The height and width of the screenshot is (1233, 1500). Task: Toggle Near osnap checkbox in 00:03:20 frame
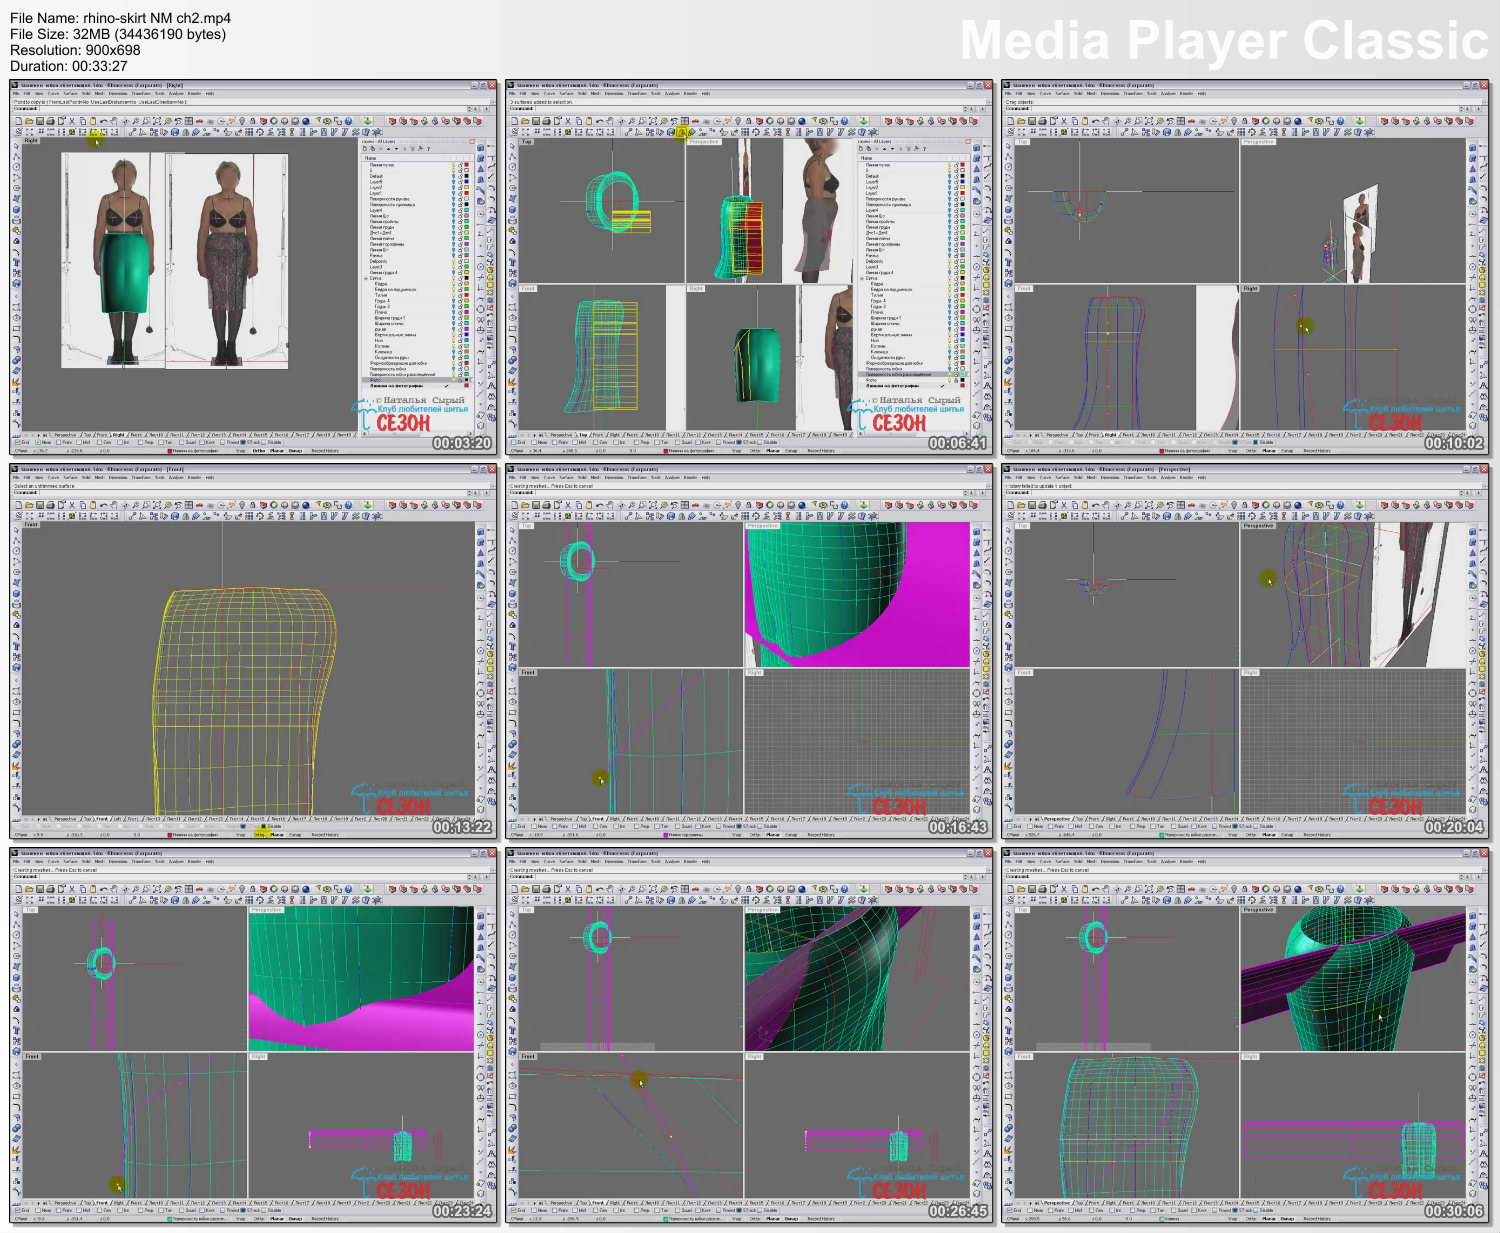click(x=36, y=443)
